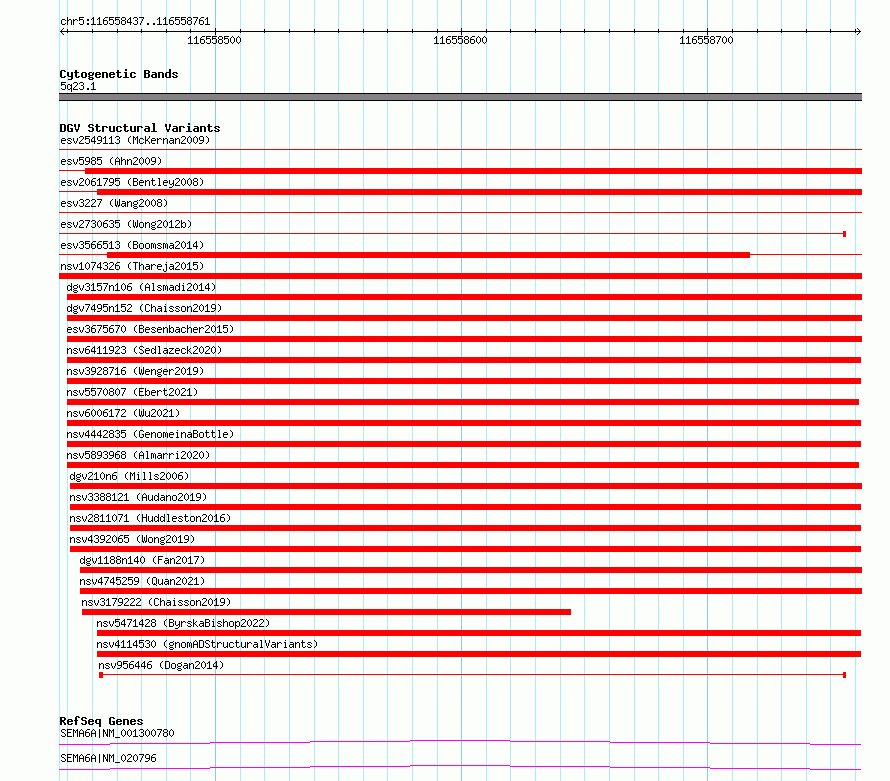Open dgv3157n106 (Alsmadi2014) variant
Image resolution: width=890 pixels, height=781 pixels.
[141, 287]
